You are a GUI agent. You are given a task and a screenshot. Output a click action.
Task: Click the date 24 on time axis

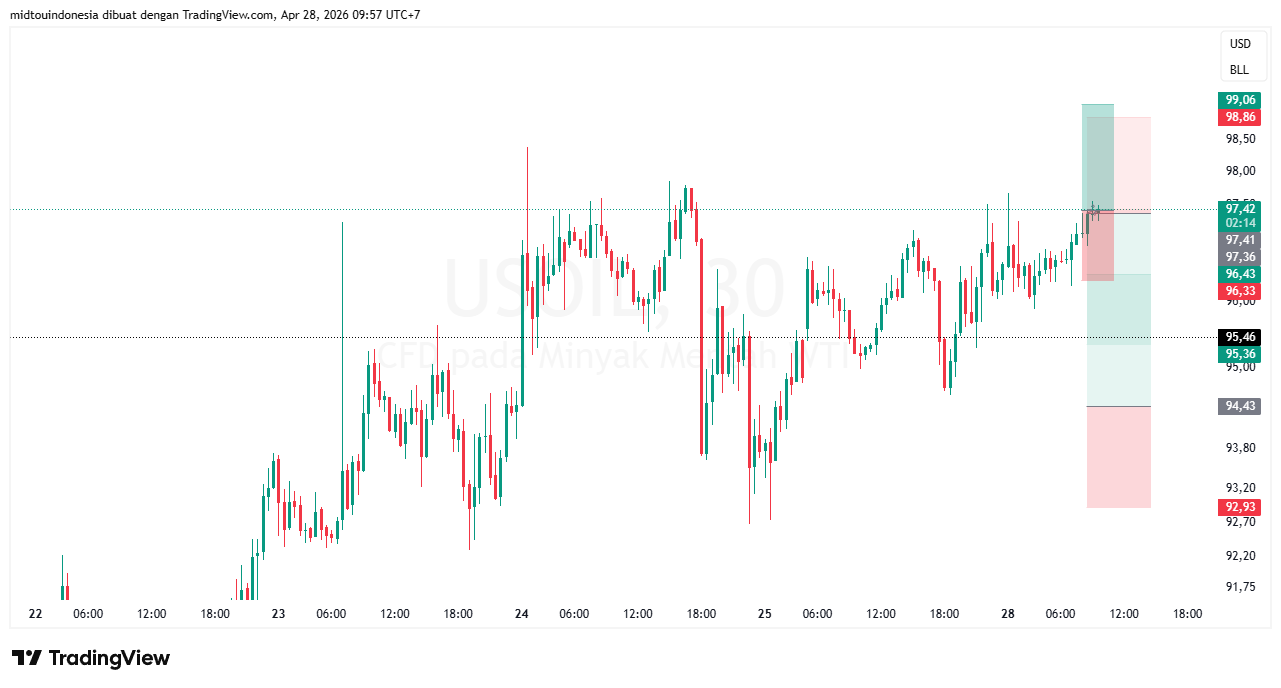coord(521,614)
